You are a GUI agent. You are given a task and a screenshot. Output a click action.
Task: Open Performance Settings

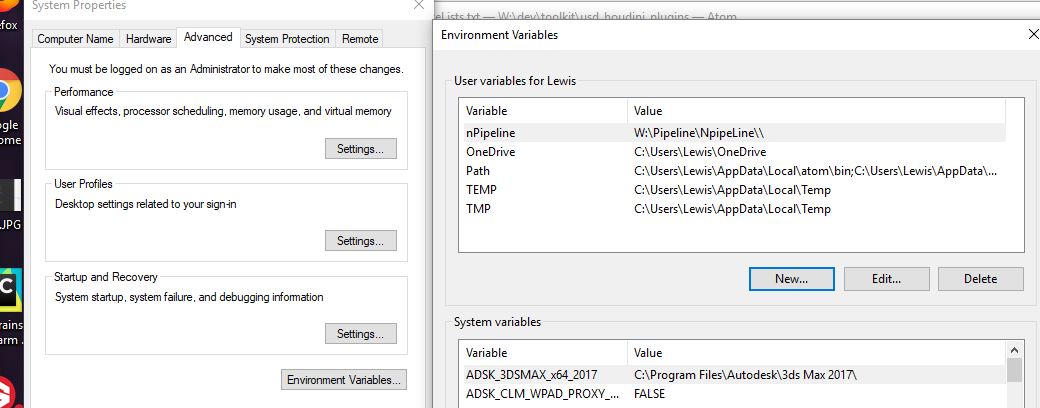(x=360, y=149)
